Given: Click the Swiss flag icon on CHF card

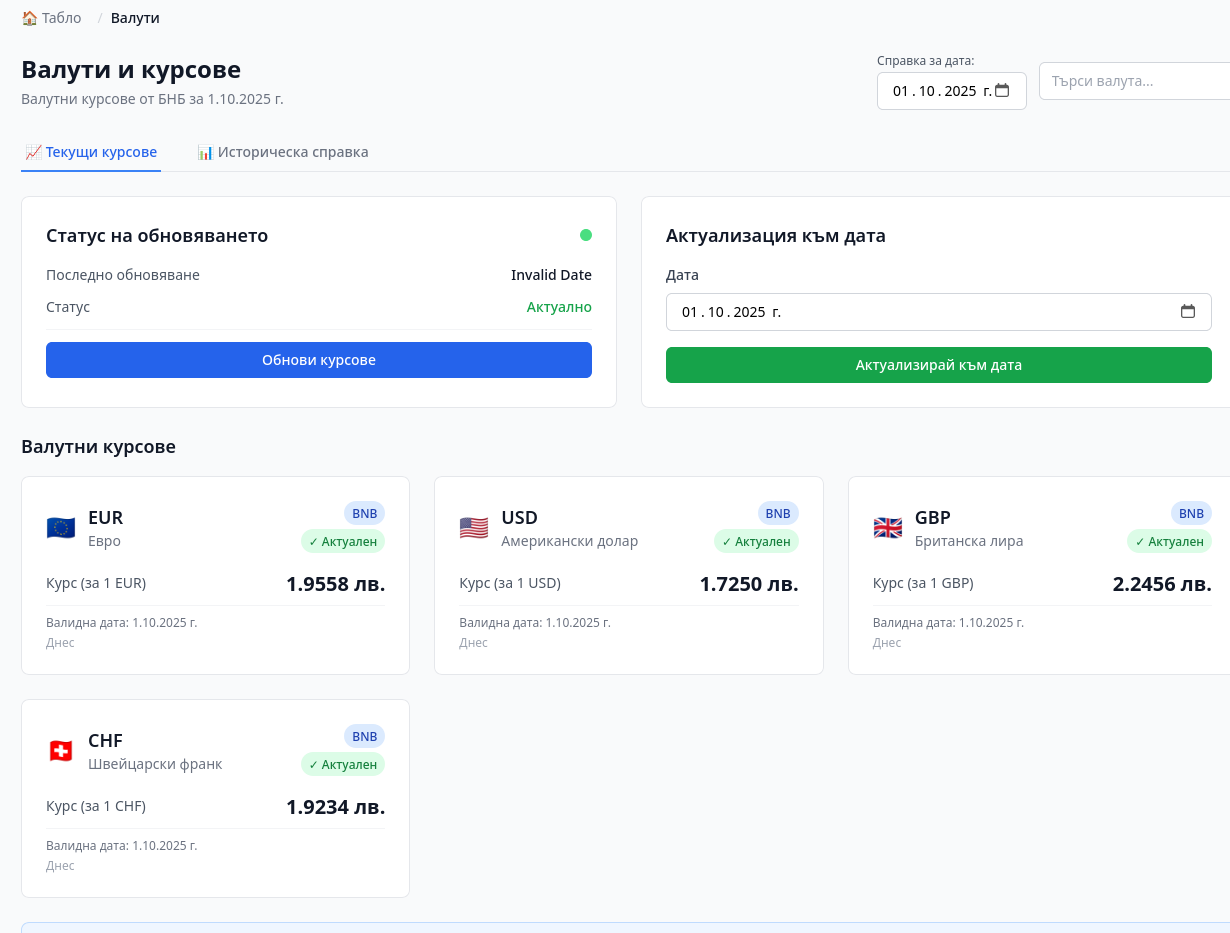Looking at the screenshot, I should [61, 751].
